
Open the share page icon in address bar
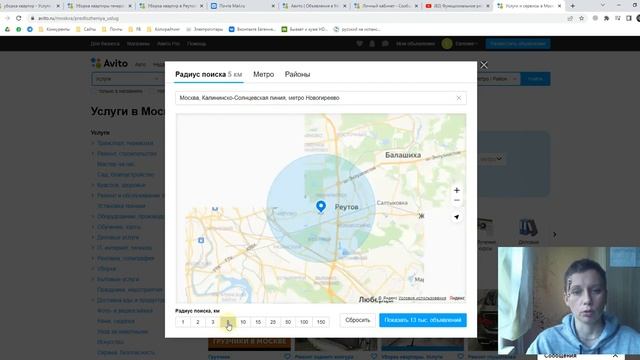(x=570, y=18)
